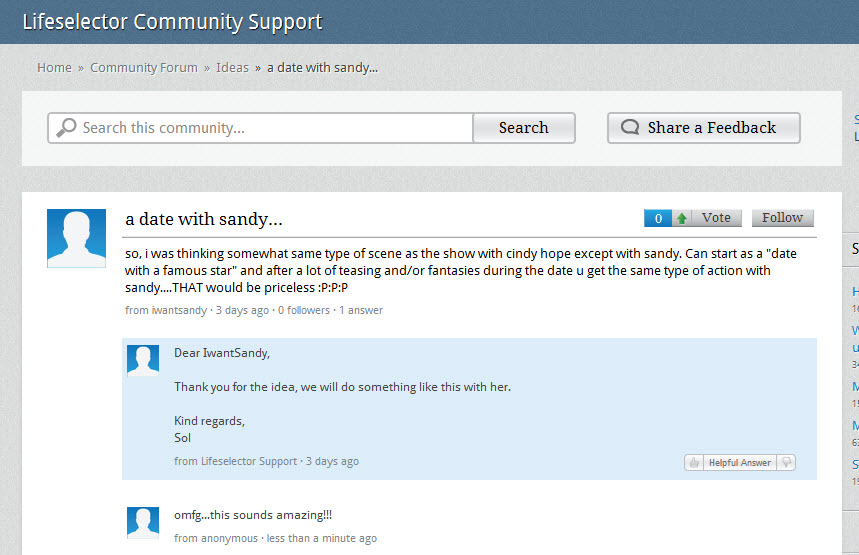The width and height of the screenshot is (859, 555).
Task: Click 'a date with sandy...' current breadcrumb text
Action: coord(323,68)
